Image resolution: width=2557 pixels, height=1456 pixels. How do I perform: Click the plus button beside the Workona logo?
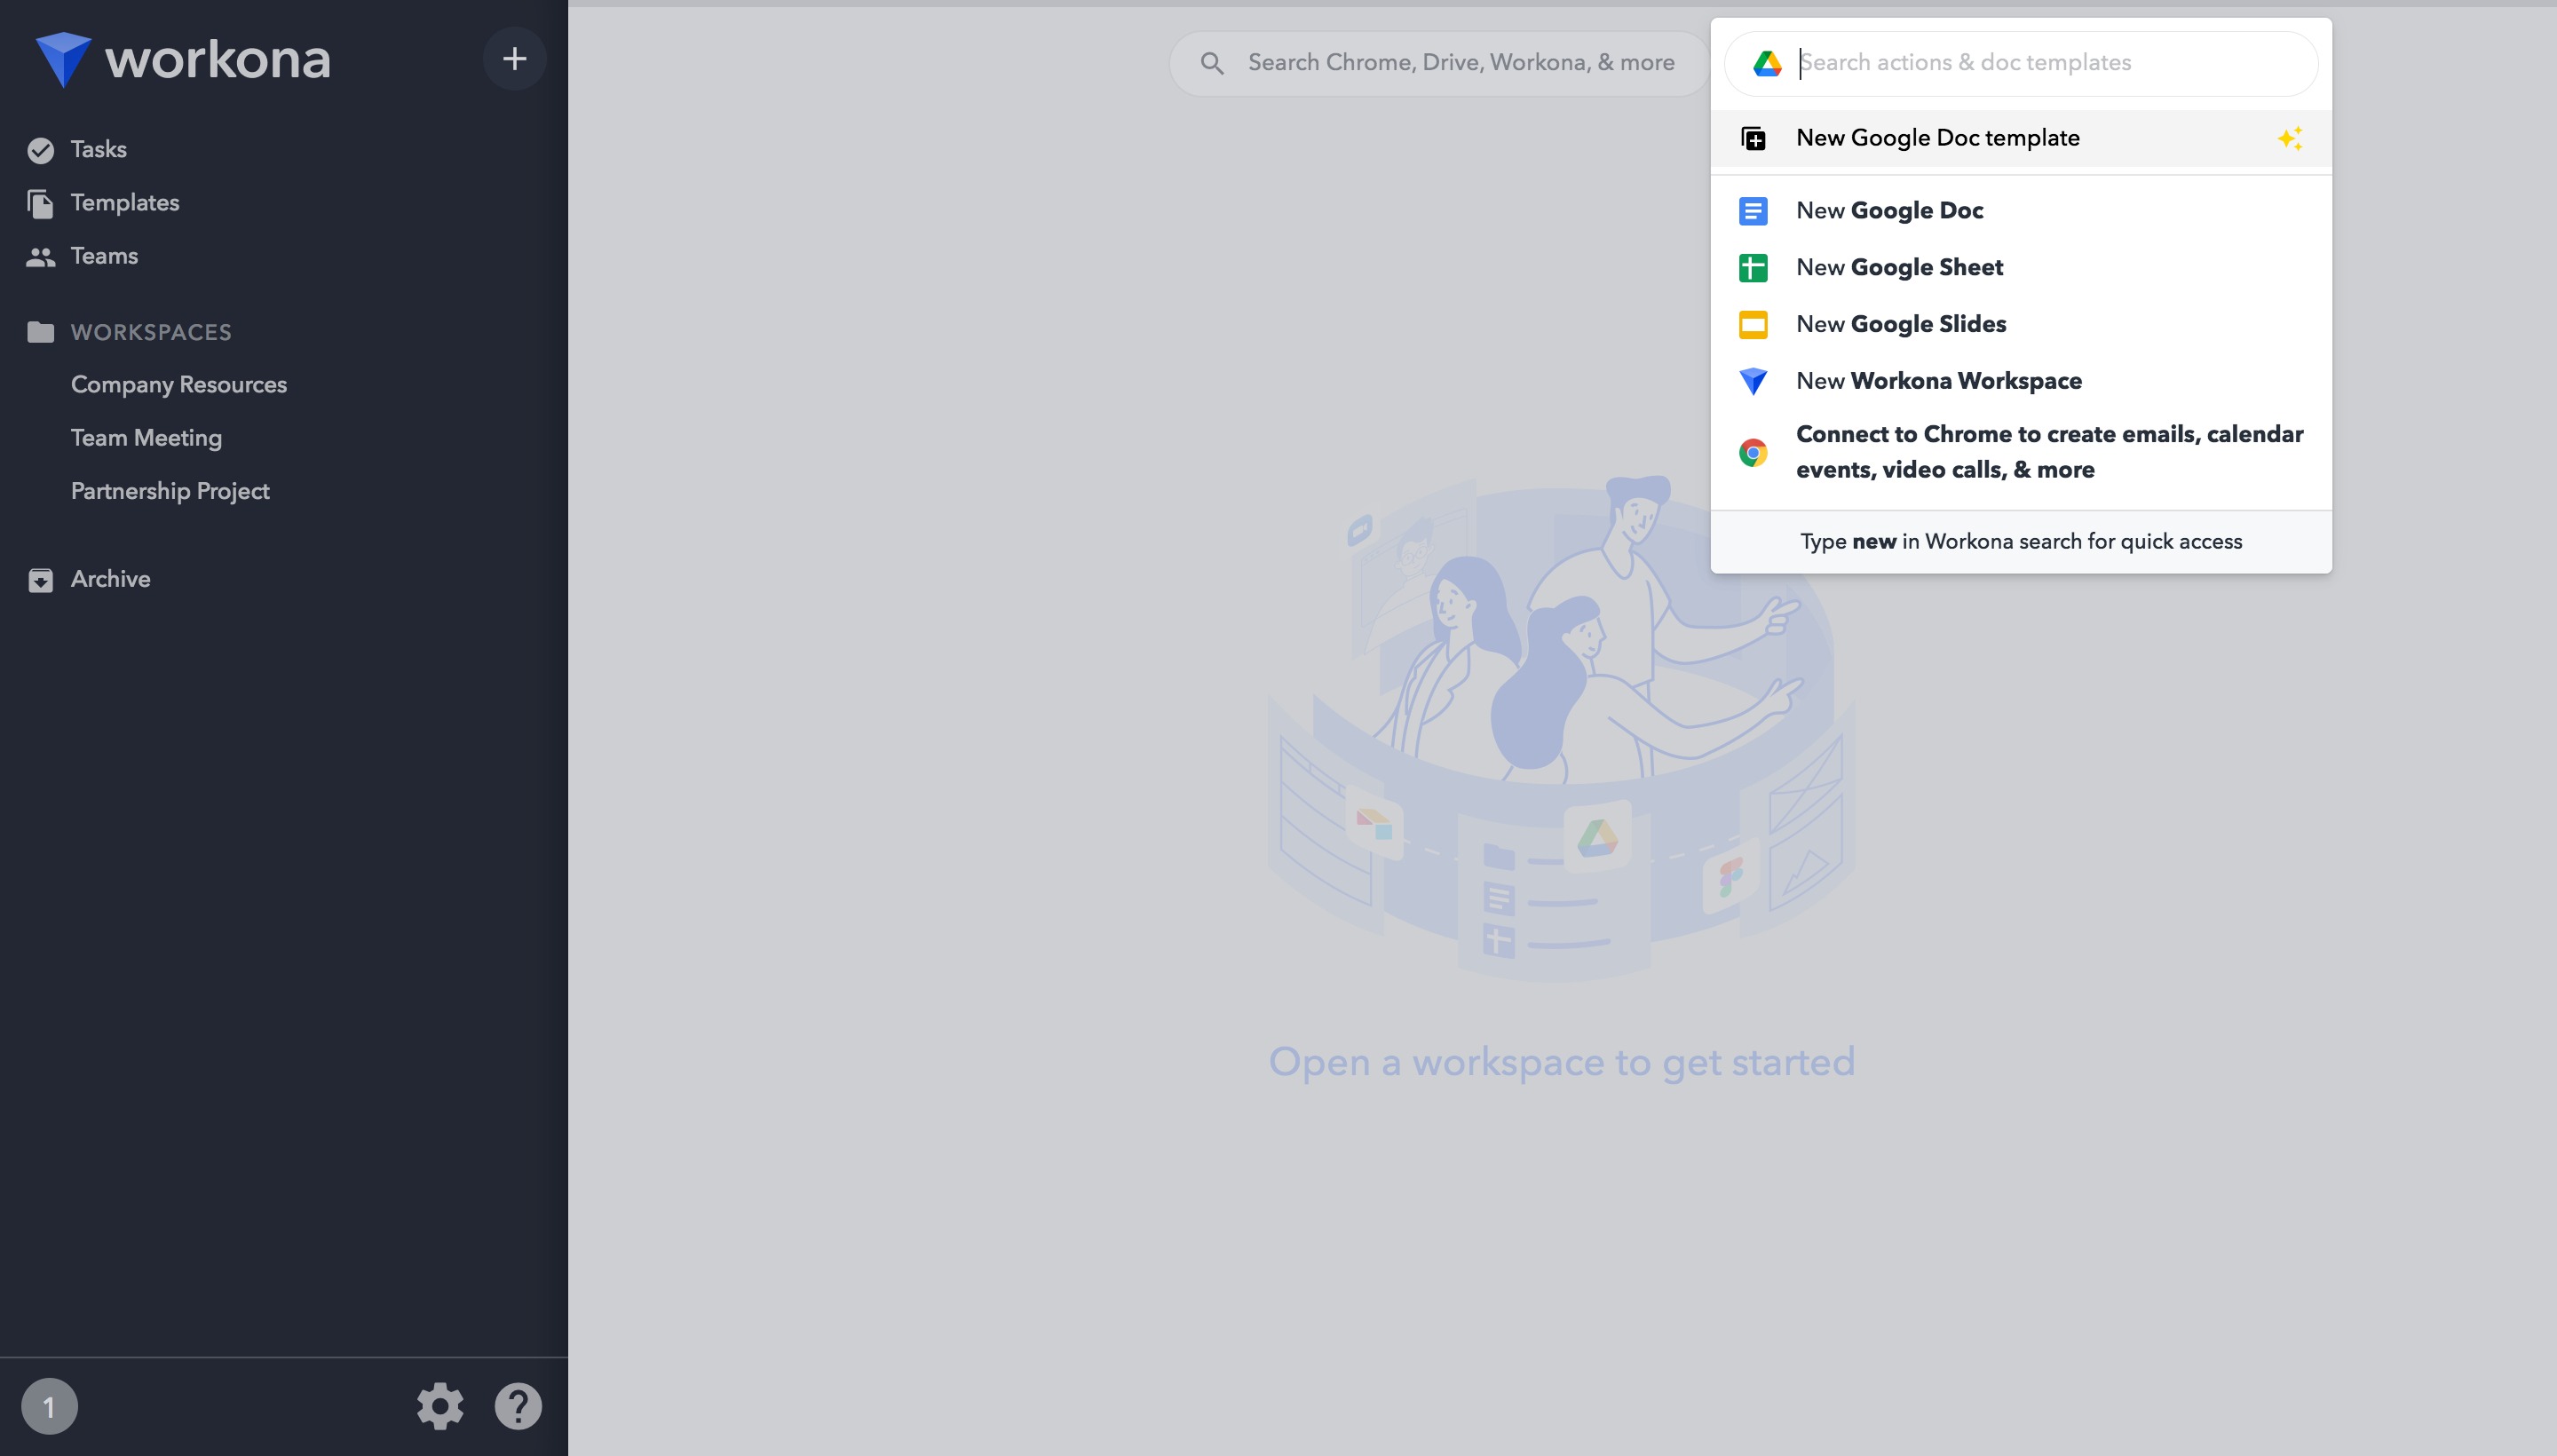(x=514, y=59)
